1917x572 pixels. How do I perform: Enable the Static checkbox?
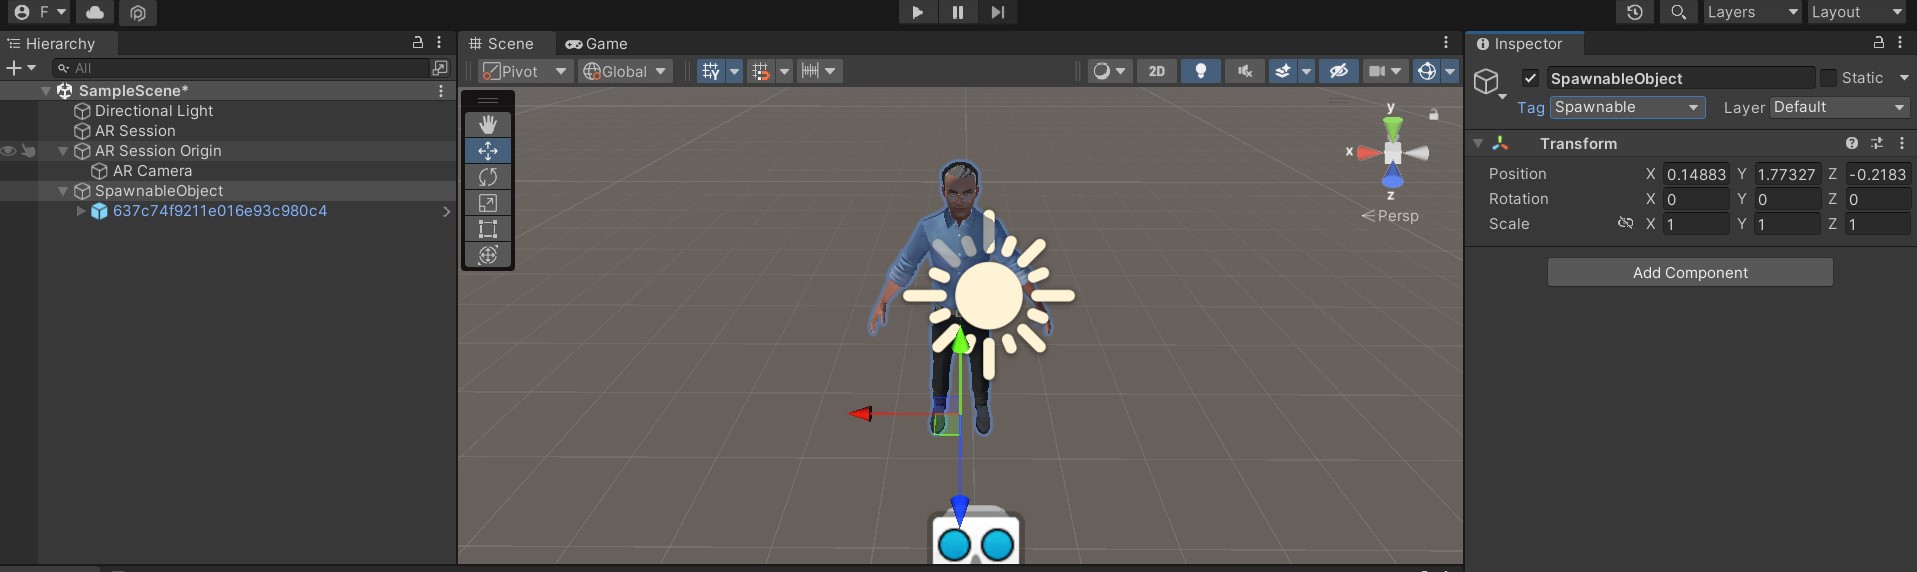pyautogui.click(x=1828, y=78)
